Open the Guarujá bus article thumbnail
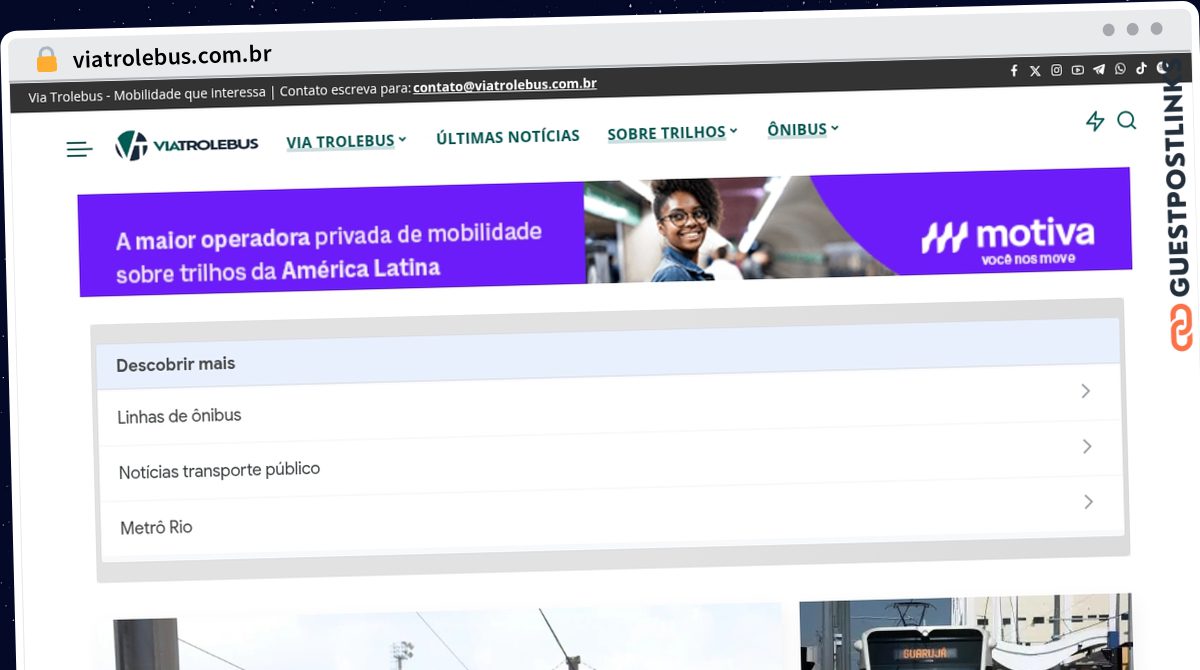The width and height of the screenshot is (1200, 670). [968, 632]
